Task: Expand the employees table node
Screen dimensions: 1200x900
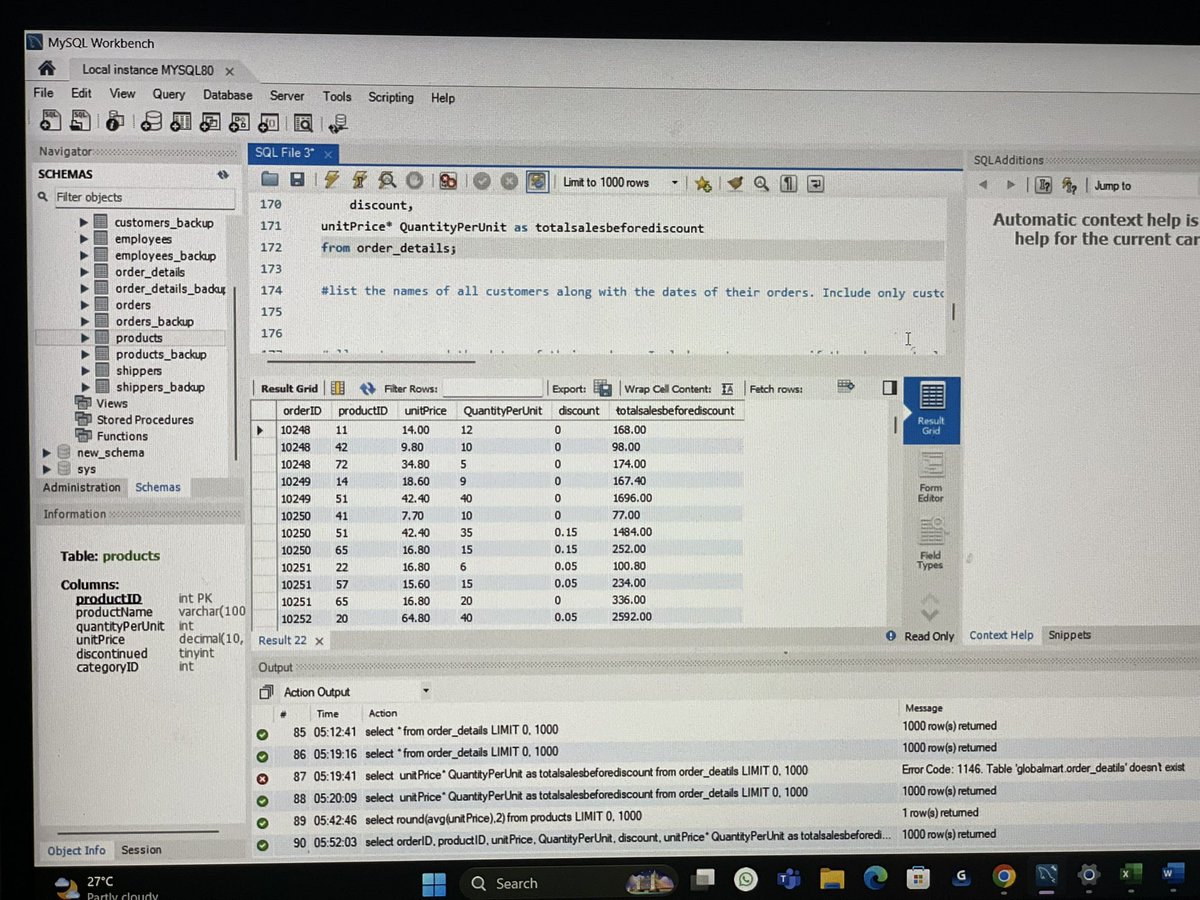Action: (x=85, y=239)
